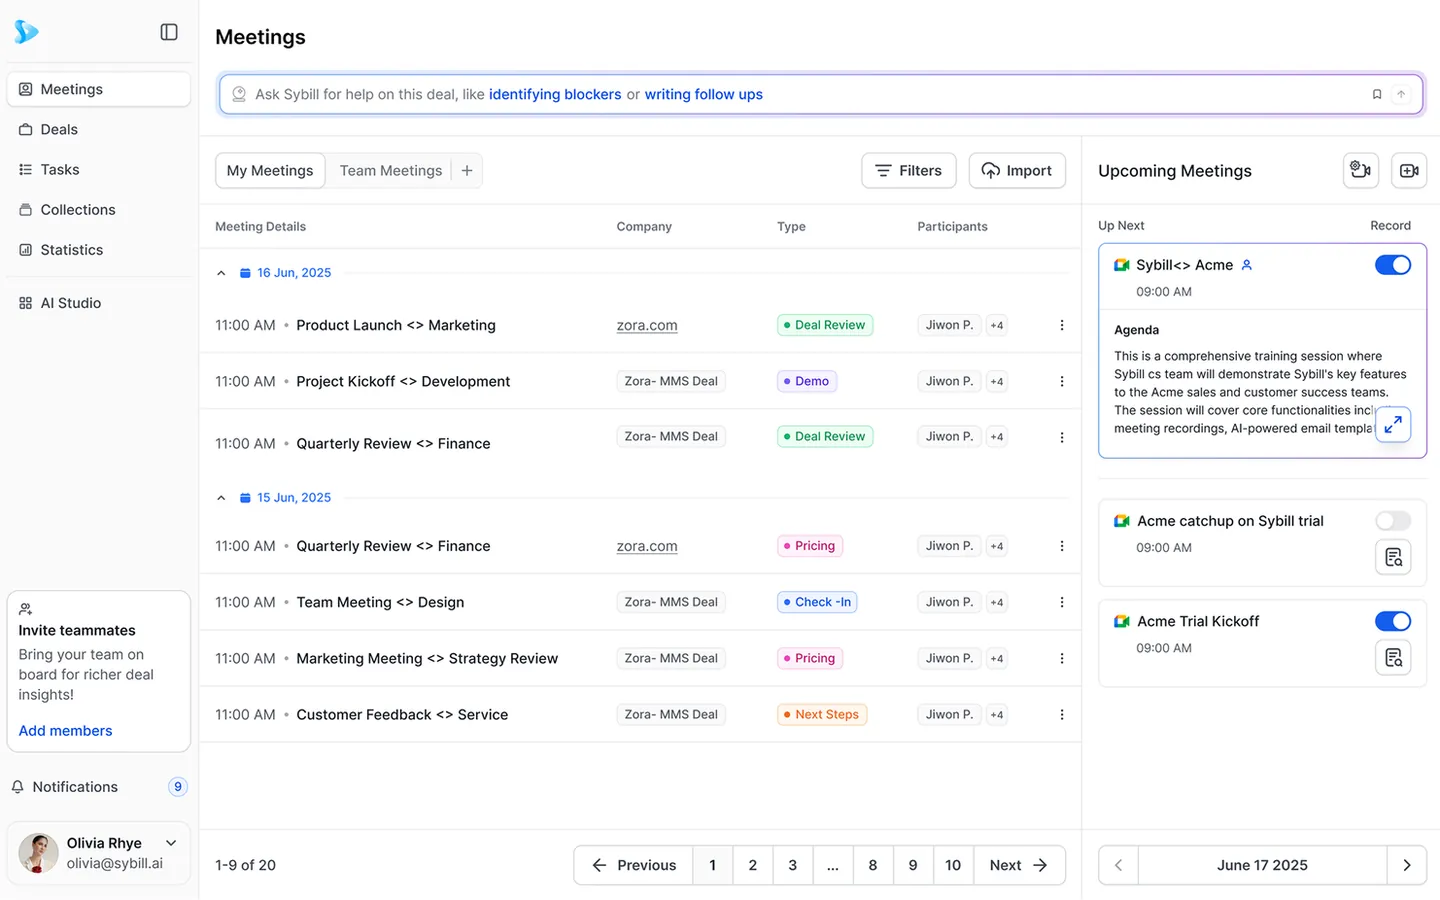
Task: Go to next date after June 17 2025
Action: [1407, 865]
